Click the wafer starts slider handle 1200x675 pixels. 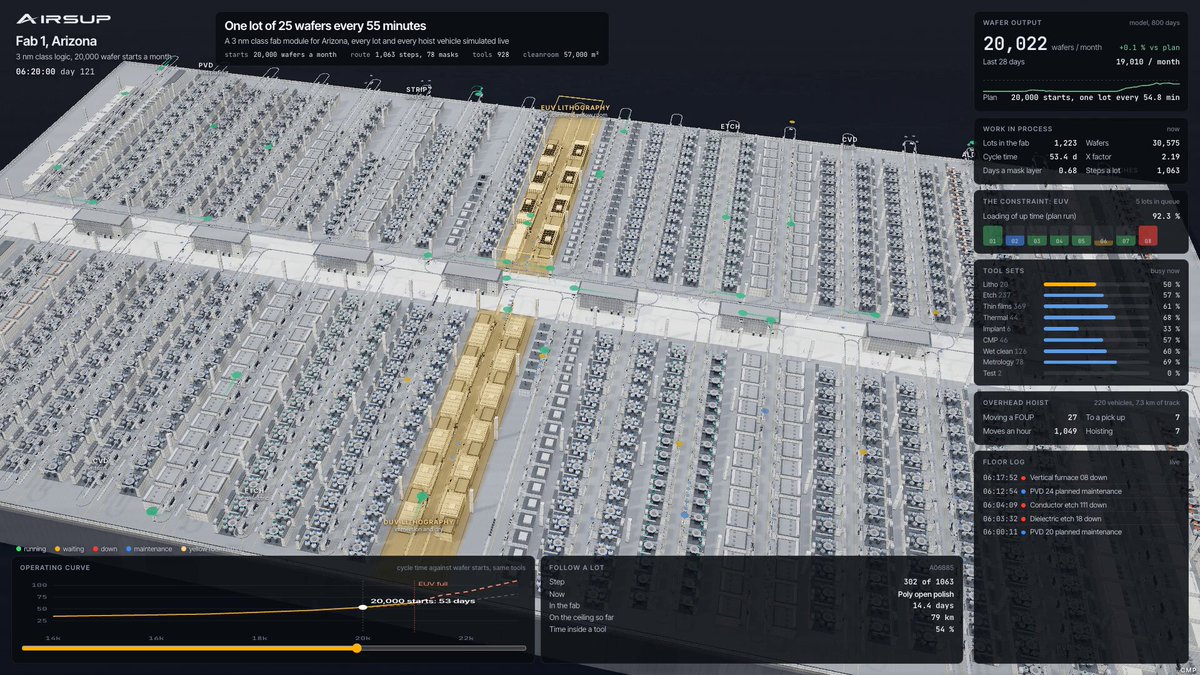[x=357, y=648]
